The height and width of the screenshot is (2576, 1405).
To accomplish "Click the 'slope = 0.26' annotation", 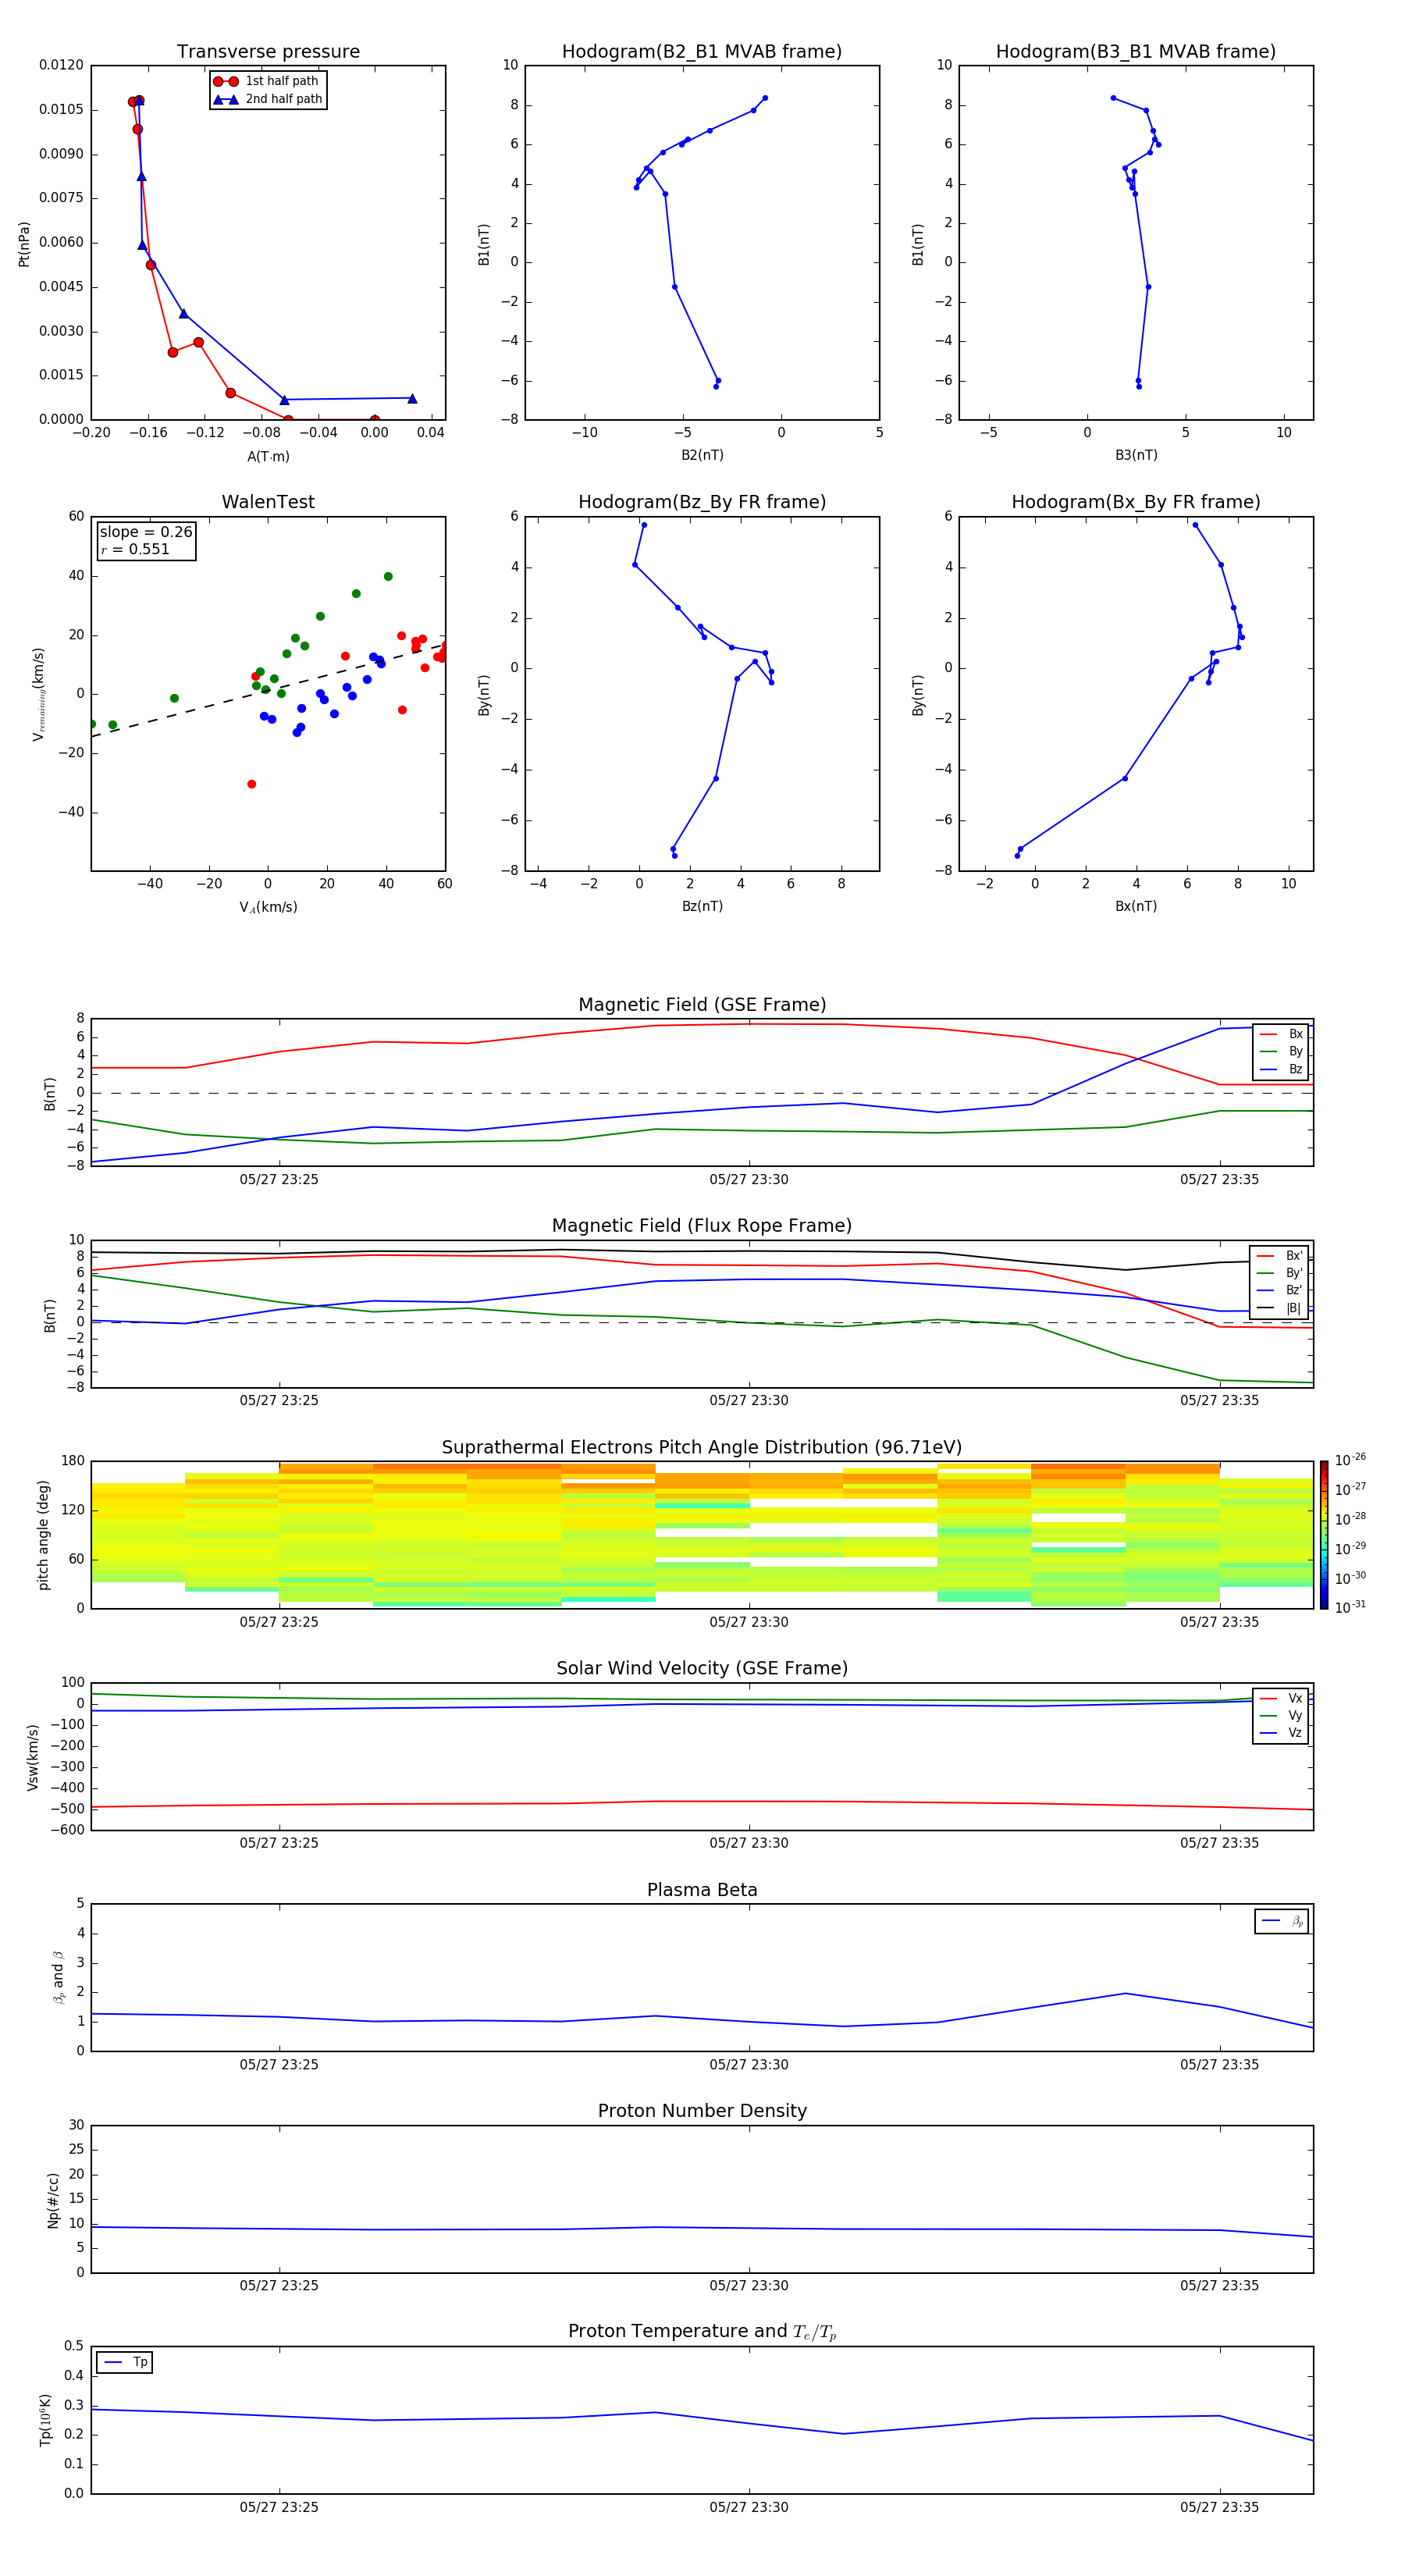I will (x=146, y=532).
